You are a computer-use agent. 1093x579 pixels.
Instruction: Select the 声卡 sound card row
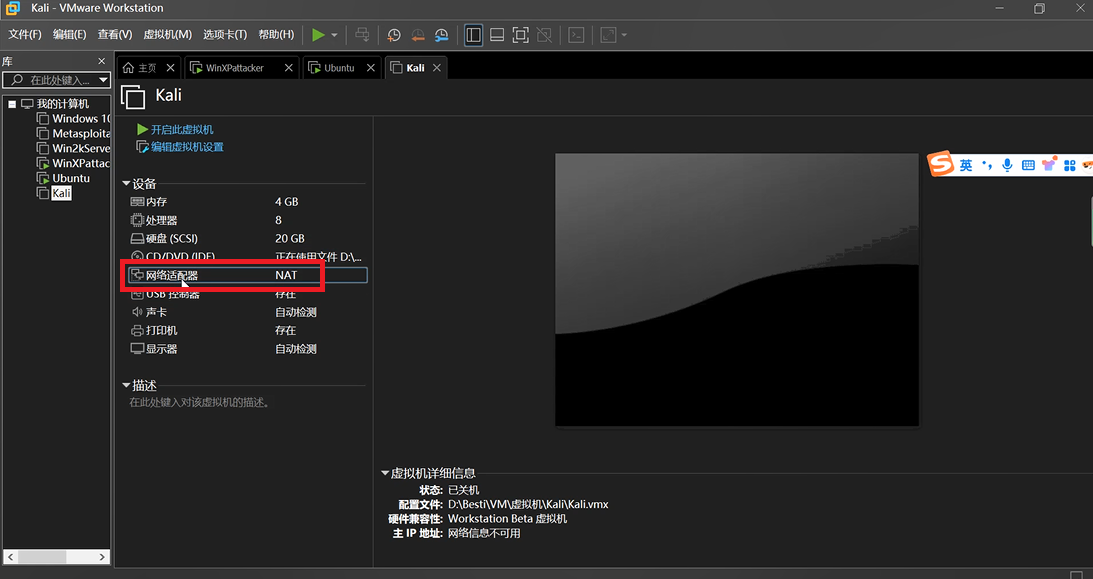pyautogui.click(x=247, y=312)
